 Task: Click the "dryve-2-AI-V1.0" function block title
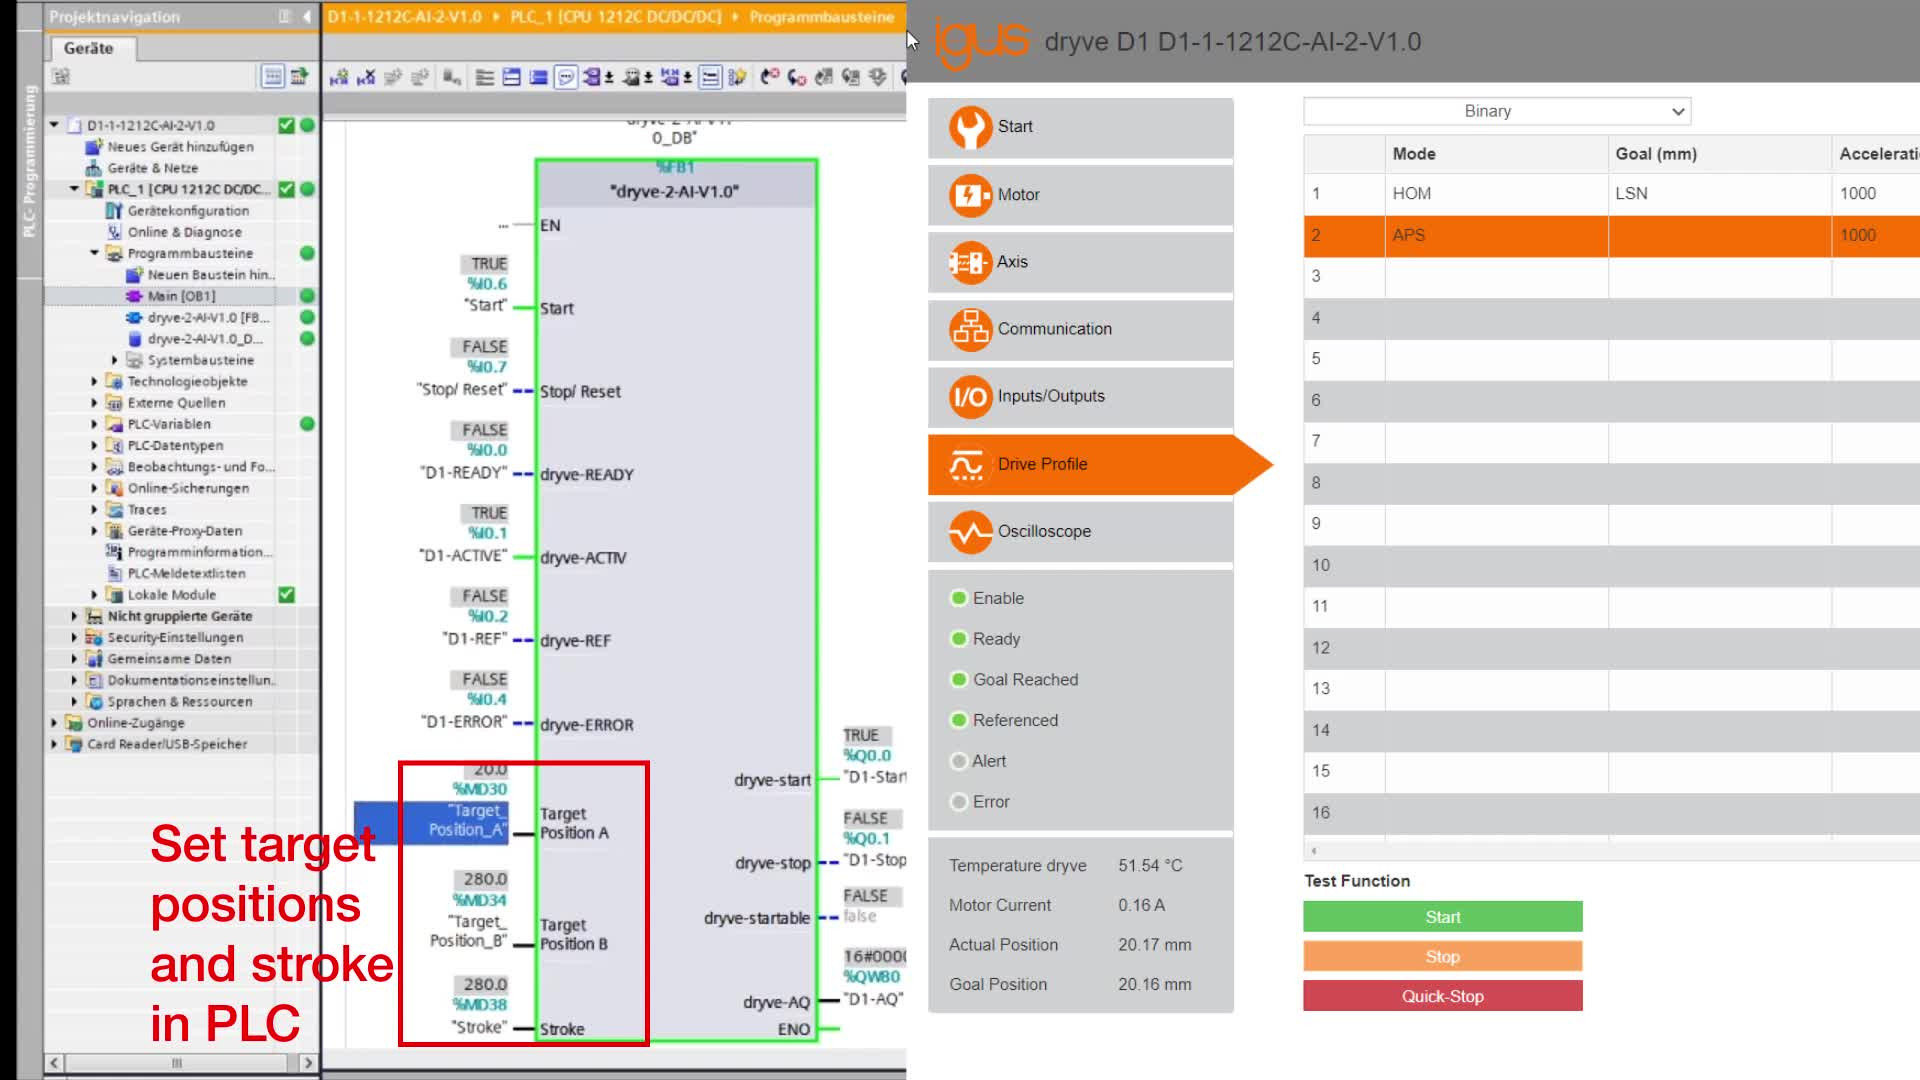point(675,192)
